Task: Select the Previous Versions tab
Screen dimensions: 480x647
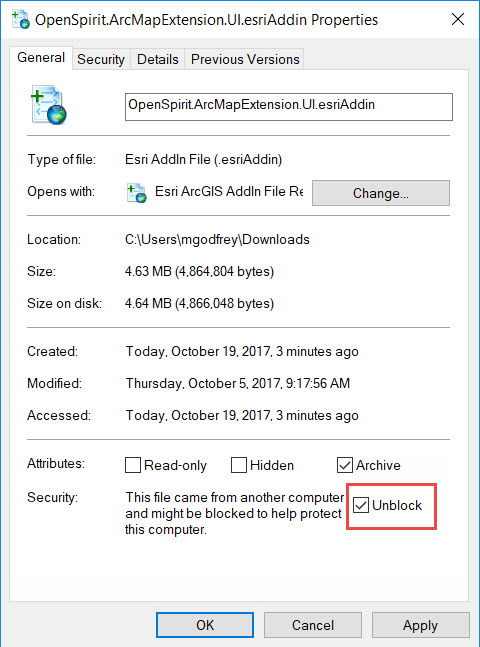Action: [245, 59]
